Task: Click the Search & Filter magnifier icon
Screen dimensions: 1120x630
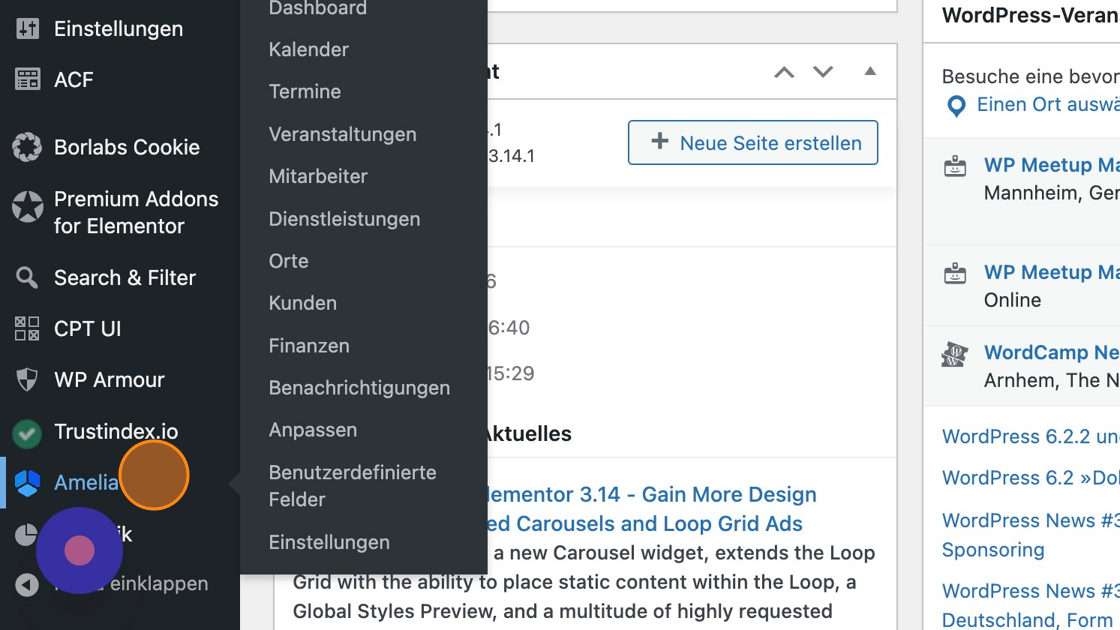Action: [27, 277]
